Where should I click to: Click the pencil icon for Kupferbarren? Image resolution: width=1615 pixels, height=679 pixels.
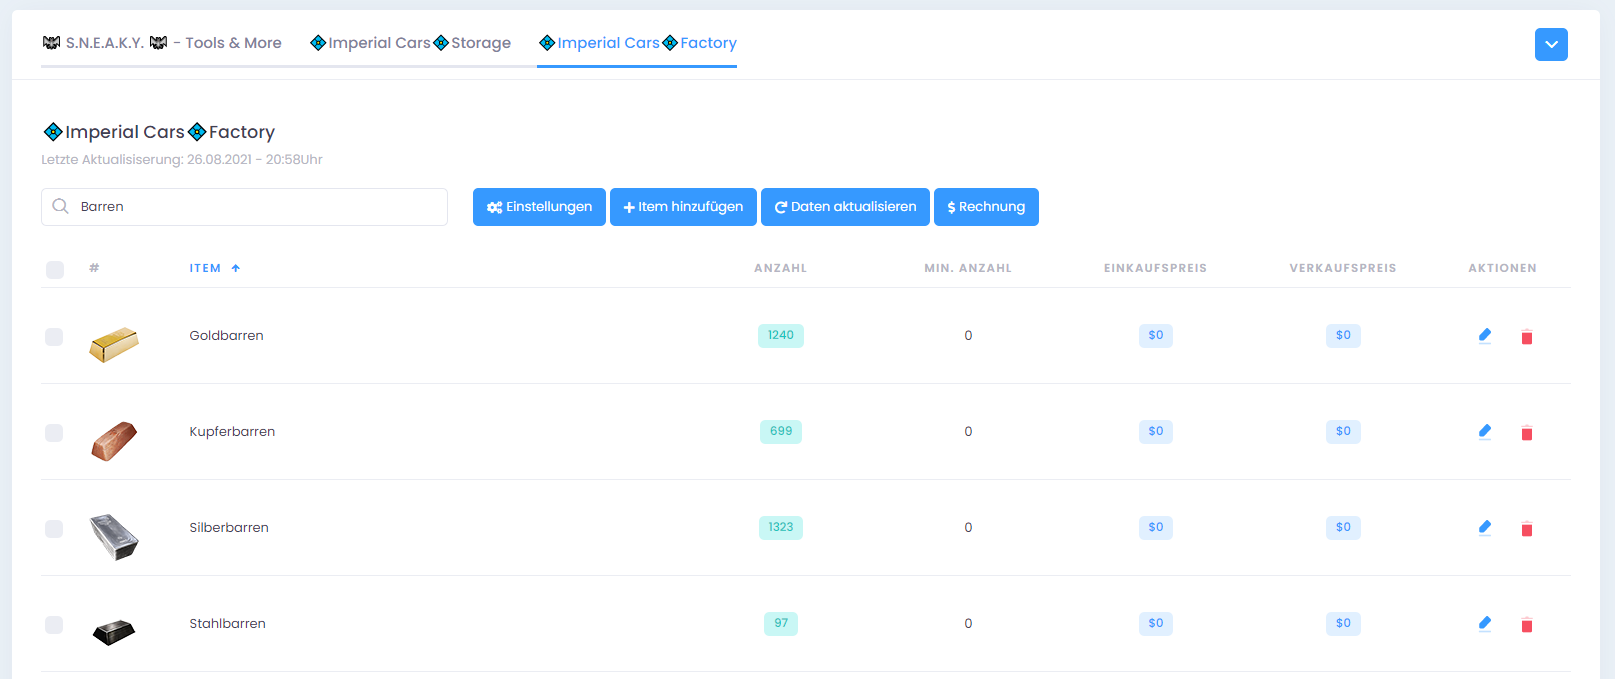pos(1484,432)
